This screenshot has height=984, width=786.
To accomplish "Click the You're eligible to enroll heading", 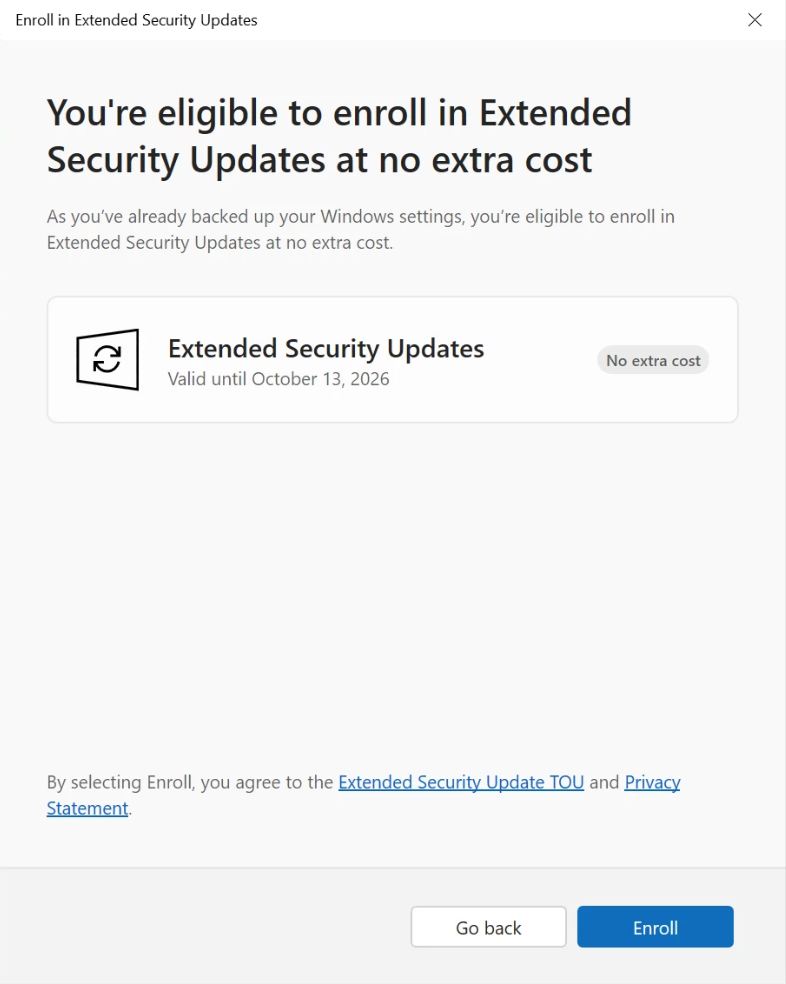I will pyautogui.click(x=338, y=136).
